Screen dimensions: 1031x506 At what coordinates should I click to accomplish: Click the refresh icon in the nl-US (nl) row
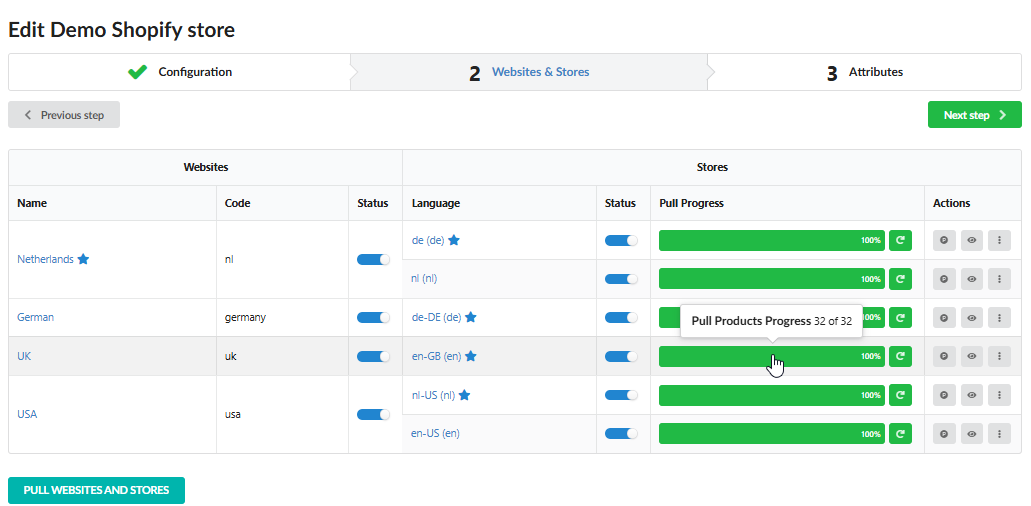pyautogui.click(x=900, y=395)
